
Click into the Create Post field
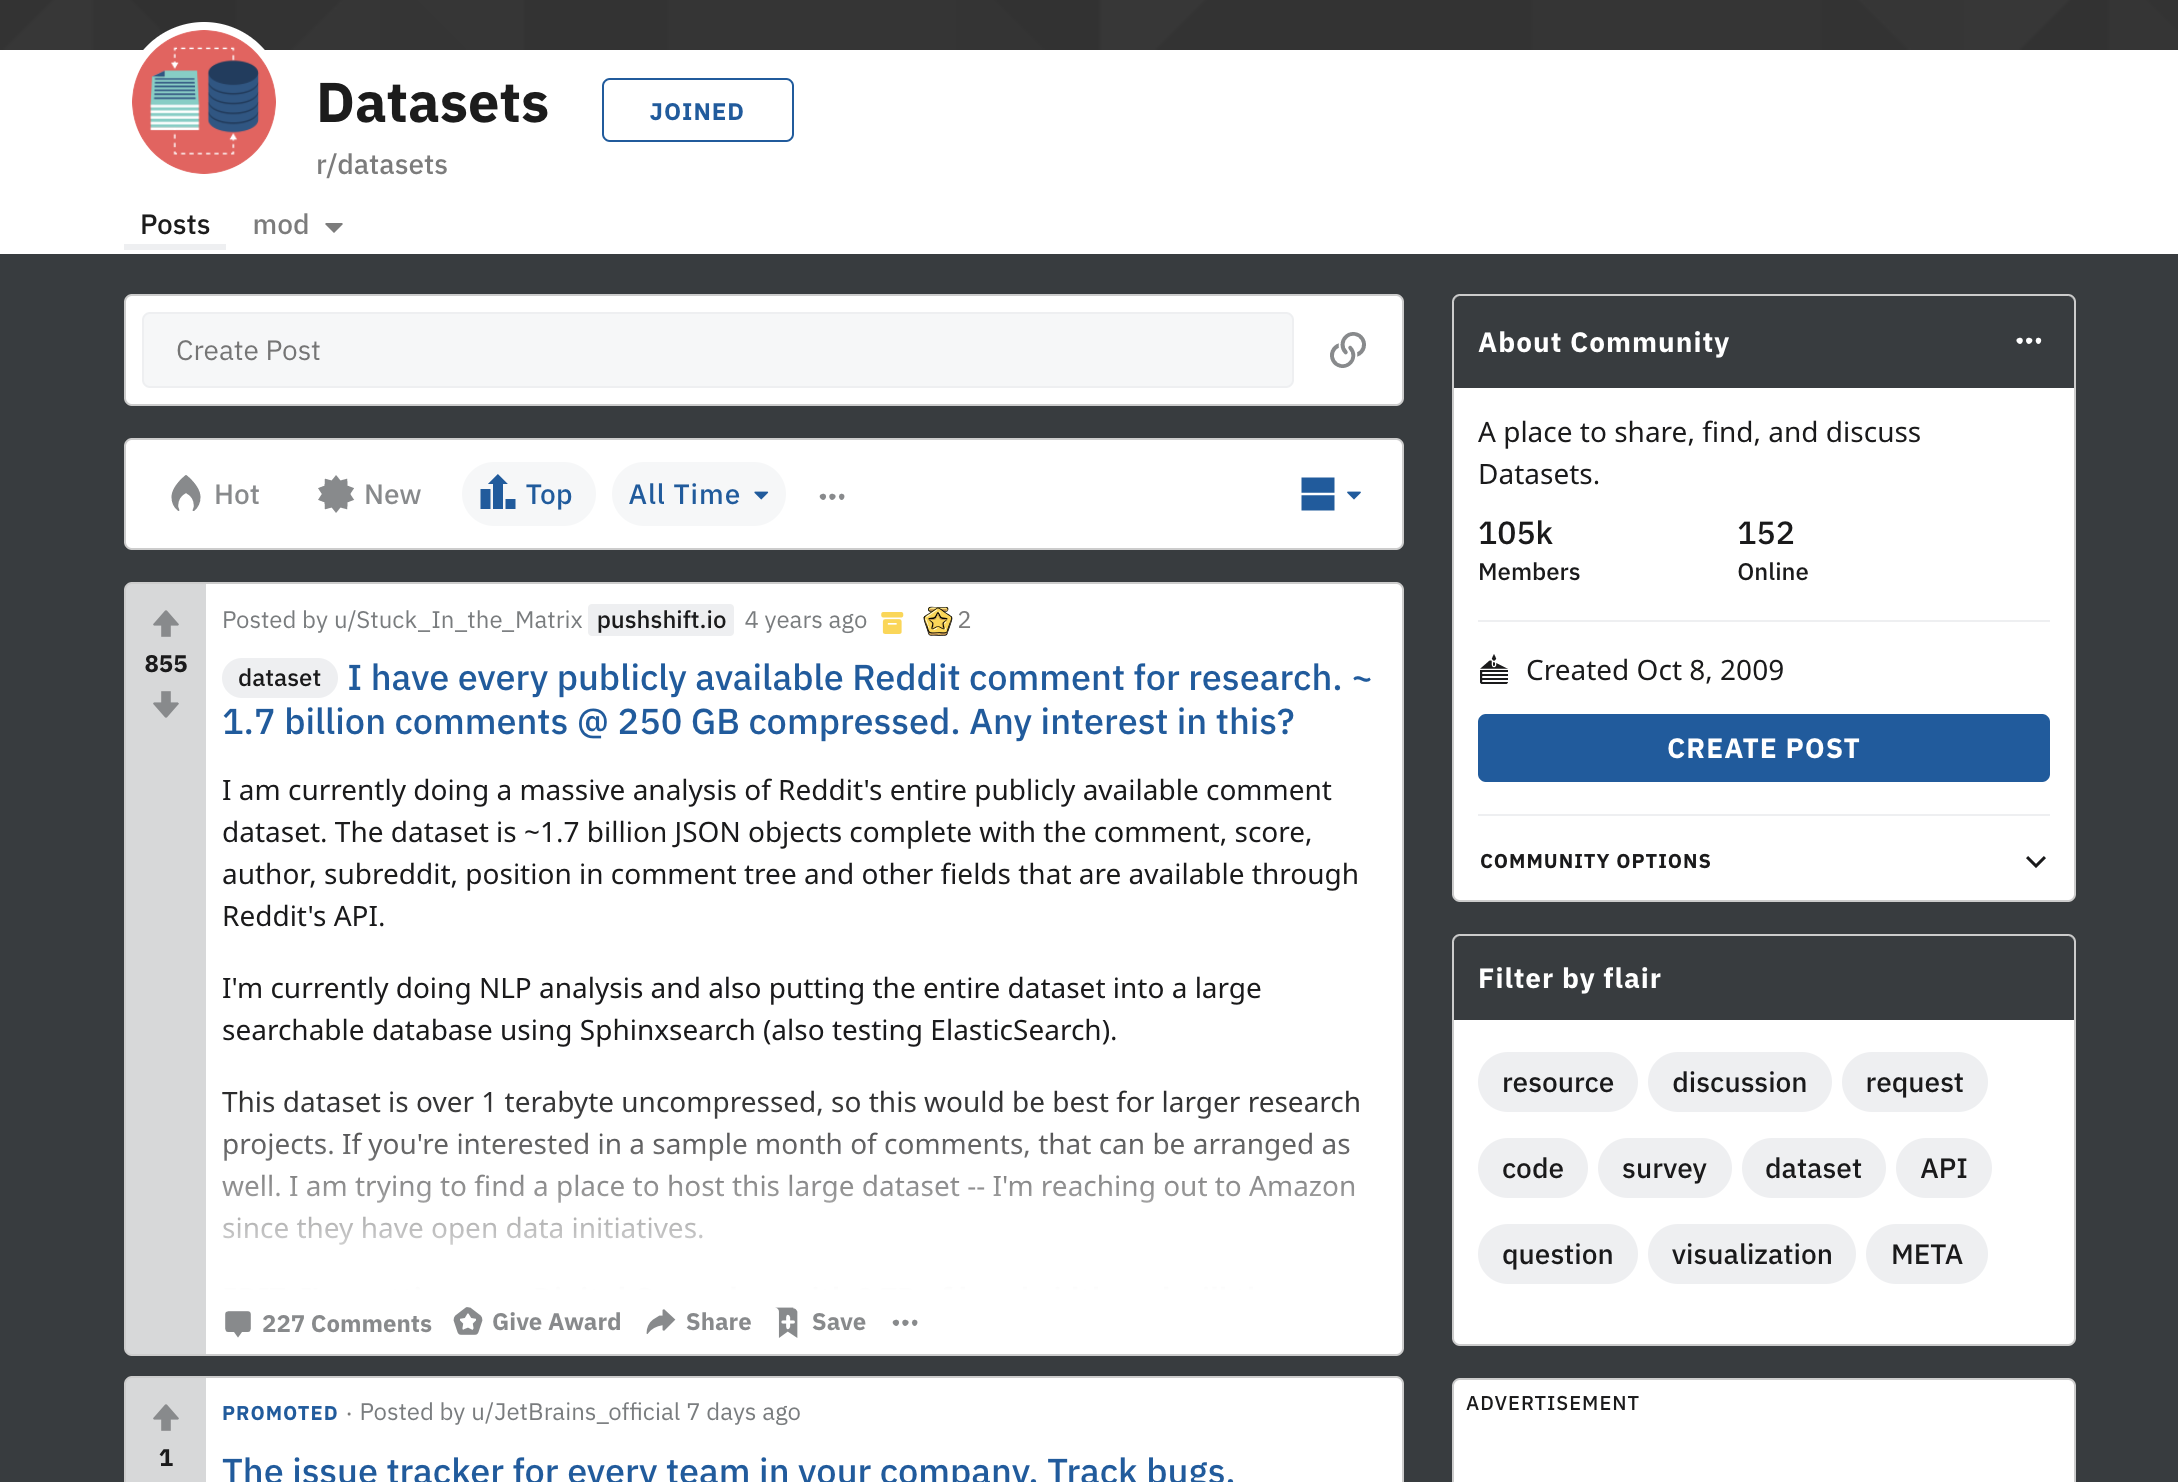click(x=717, y=350)
